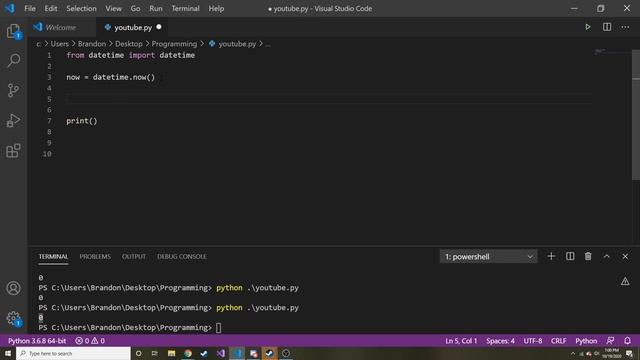Click line 1 from datetime import statement

(x=131, y=55)
